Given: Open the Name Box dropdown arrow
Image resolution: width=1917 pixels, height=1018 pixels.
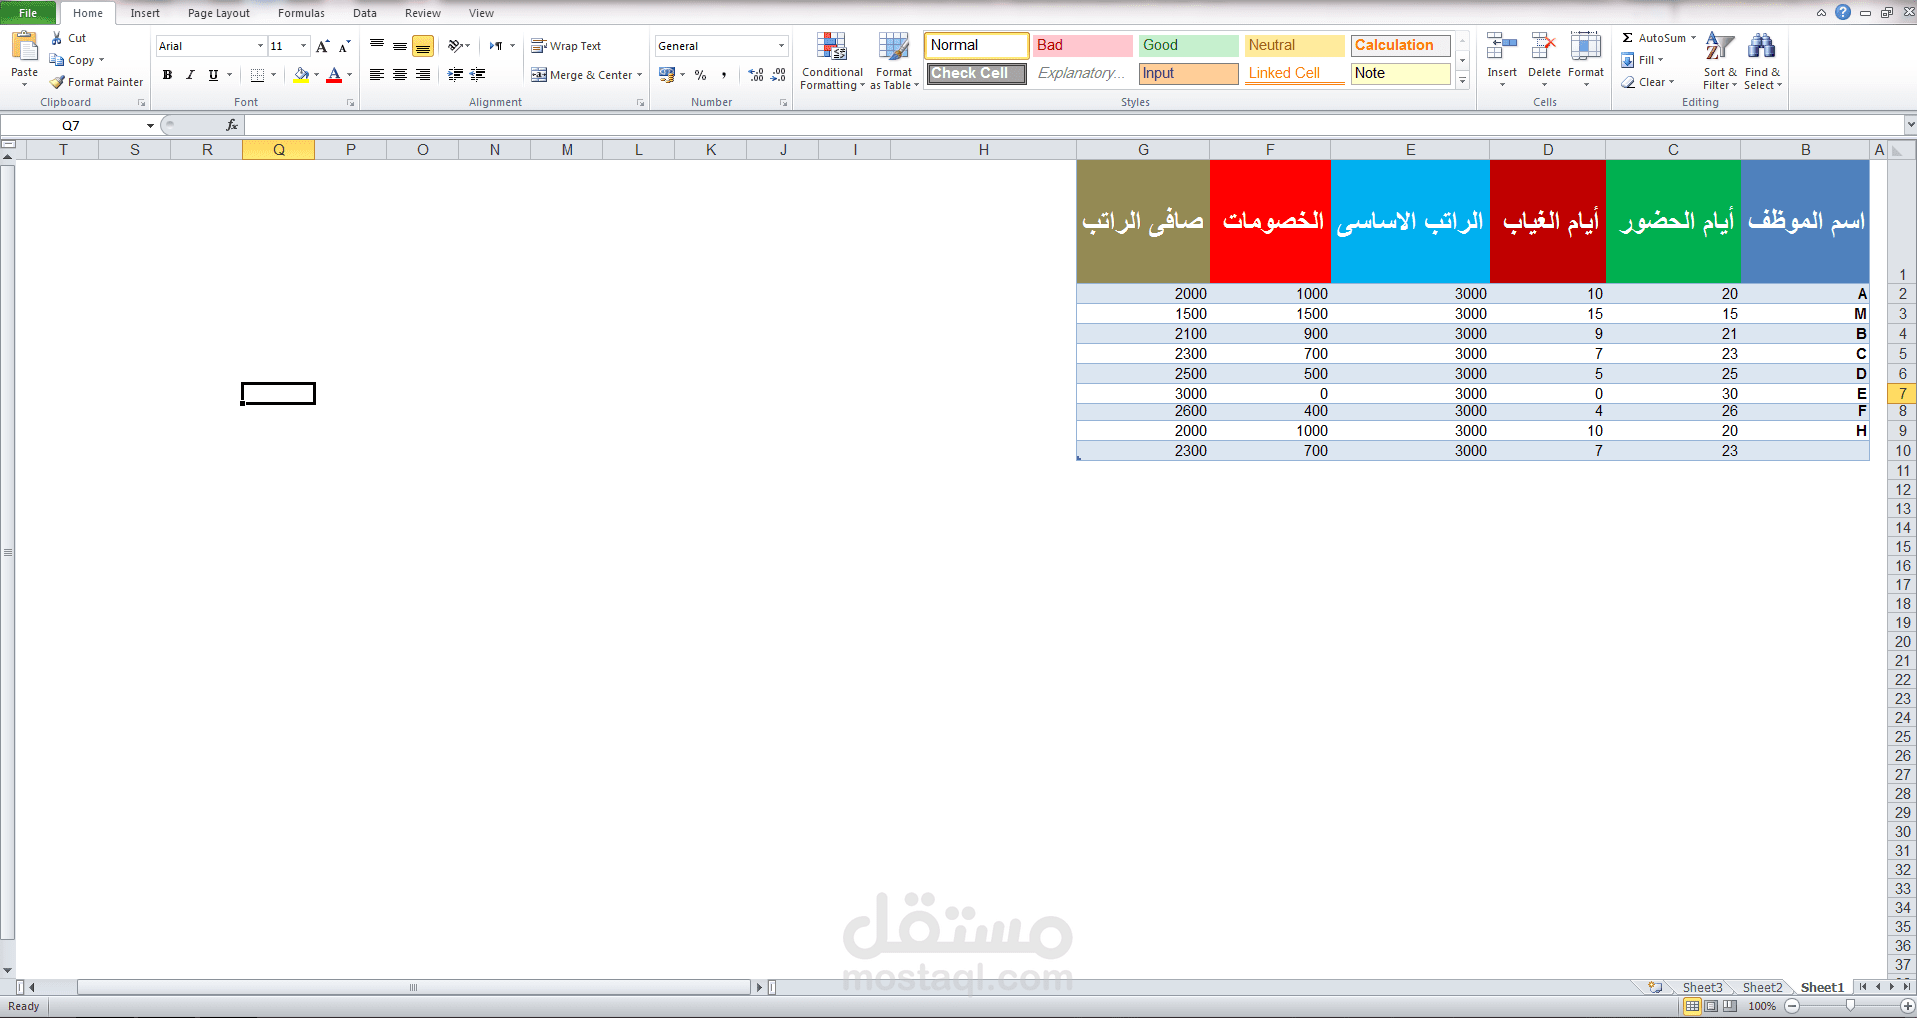Looking at the screenshot, I should tap(150, 126).
